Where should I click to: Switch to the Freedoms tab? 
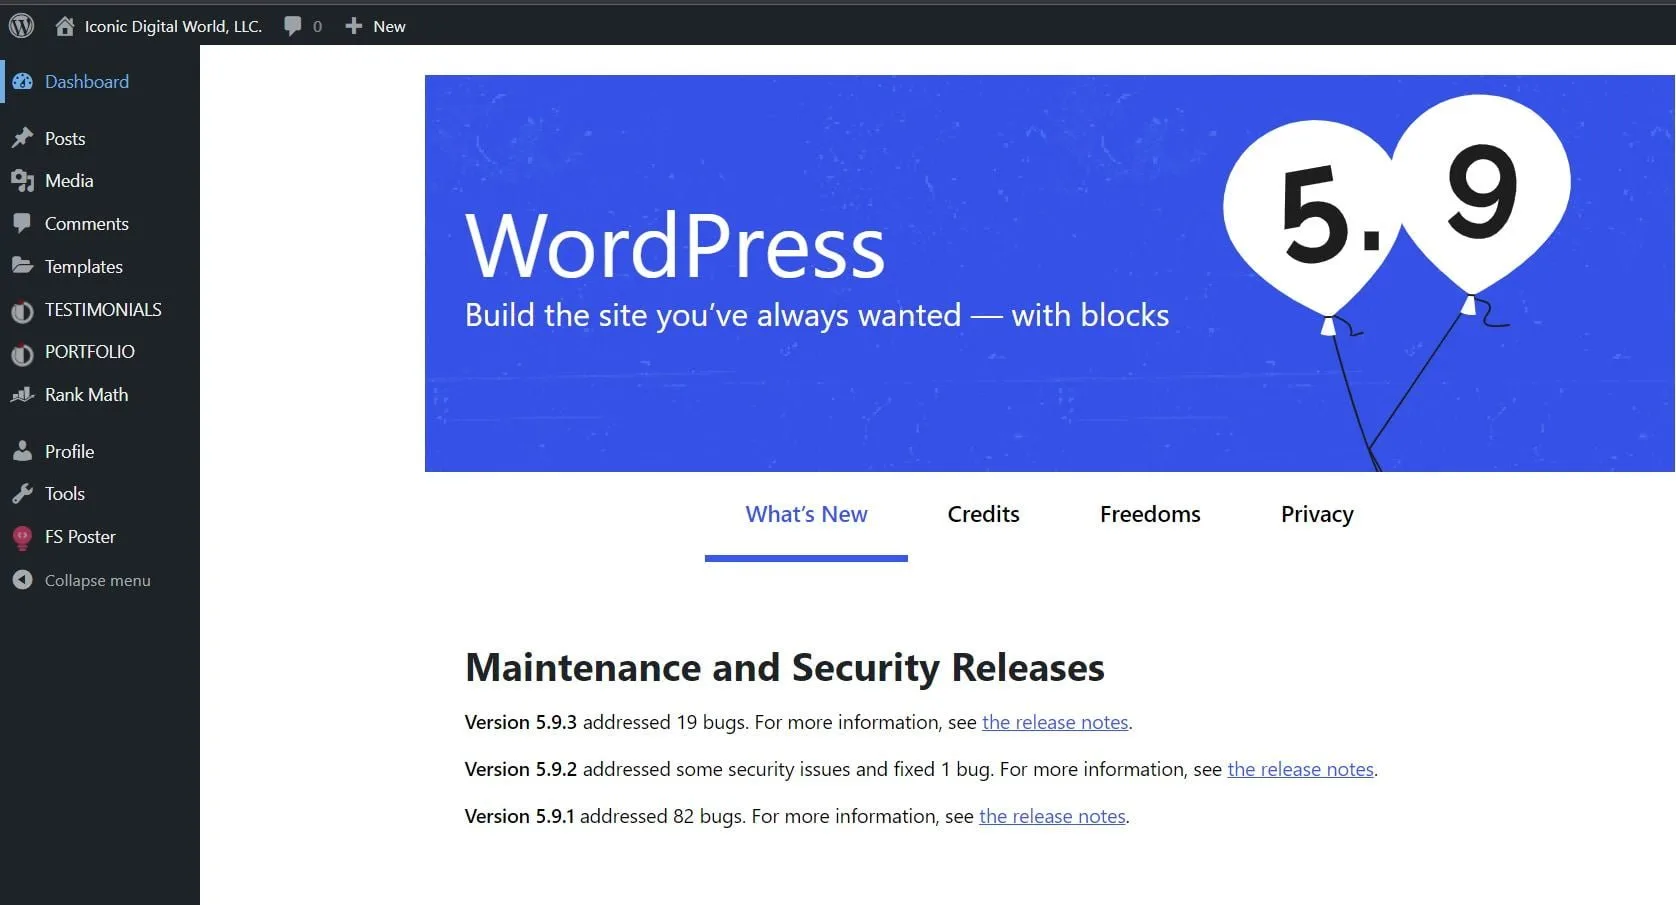pos(1150,514)
